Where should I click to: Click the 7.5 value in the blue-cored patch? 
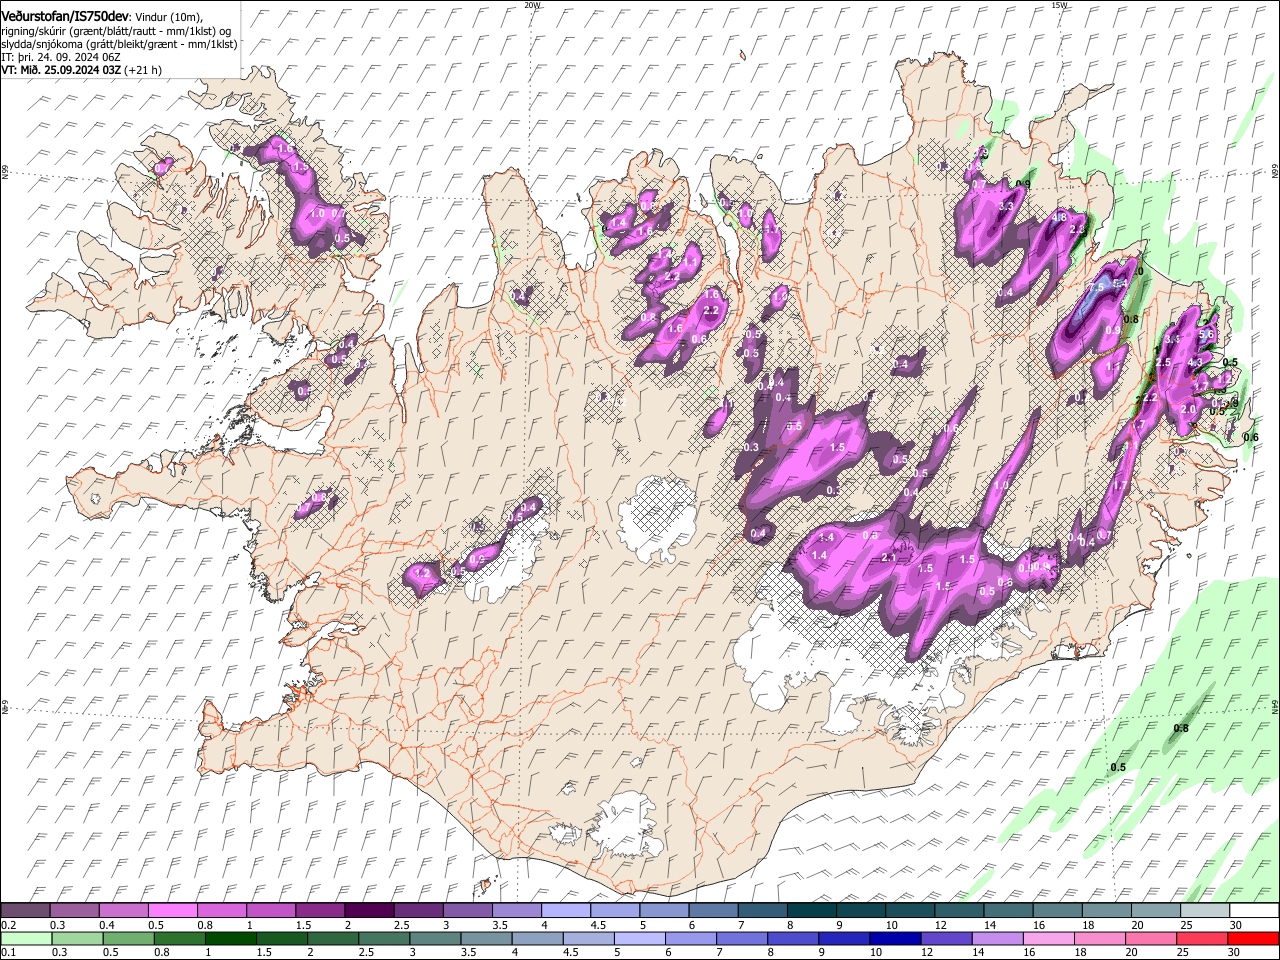point(1096,287)
